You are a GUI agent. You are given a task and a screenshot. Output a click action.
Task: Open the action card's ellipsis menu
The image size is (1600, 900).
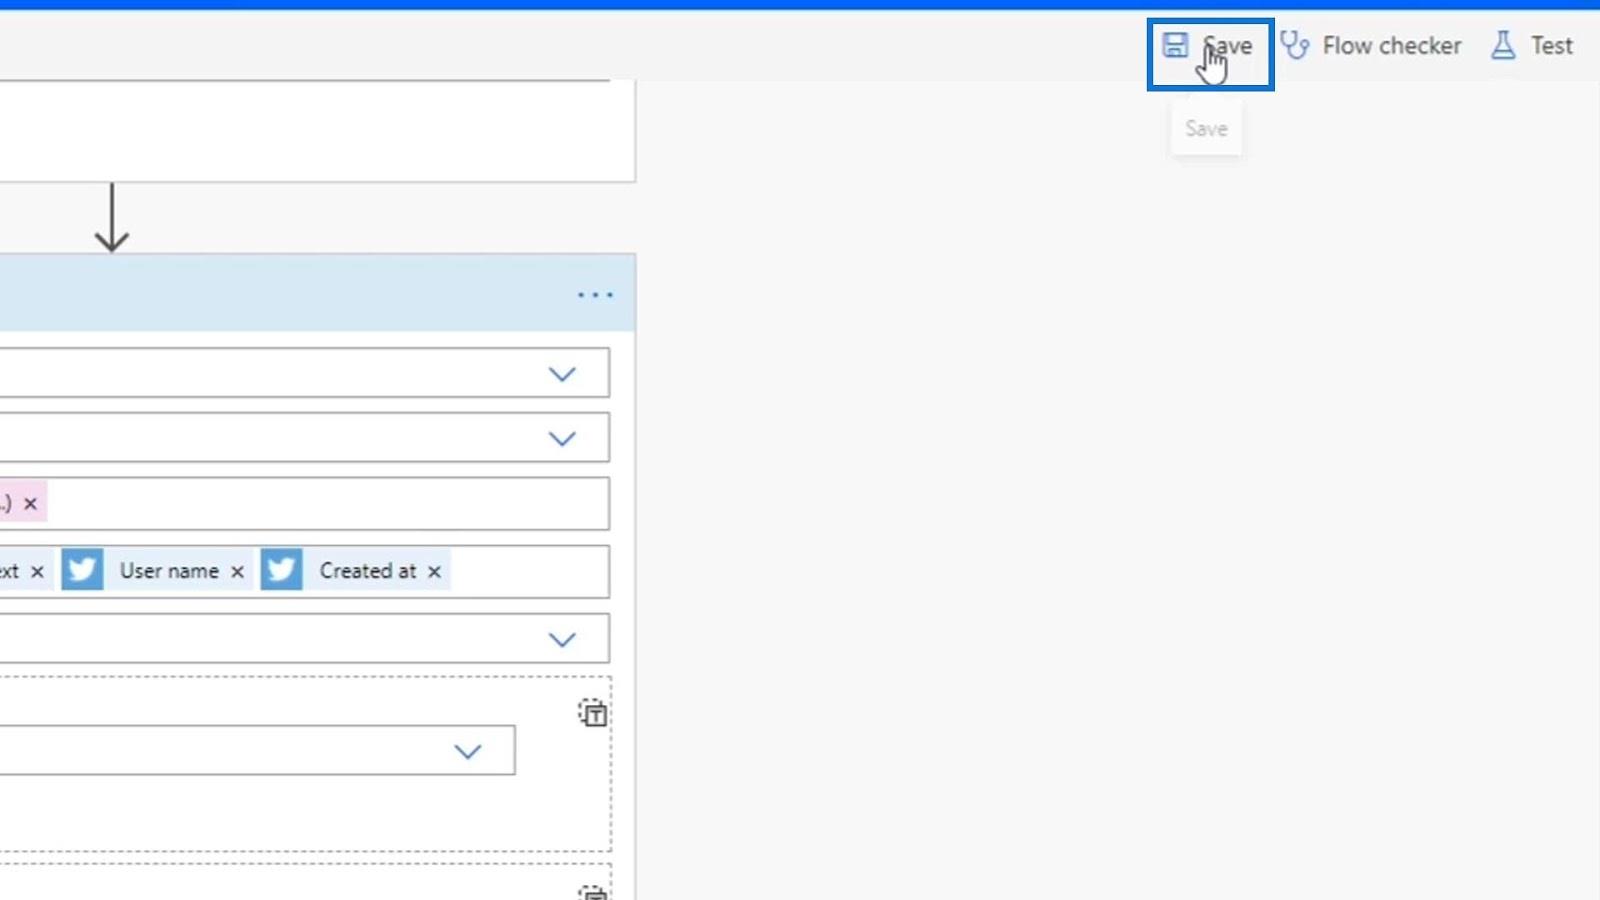595,295
